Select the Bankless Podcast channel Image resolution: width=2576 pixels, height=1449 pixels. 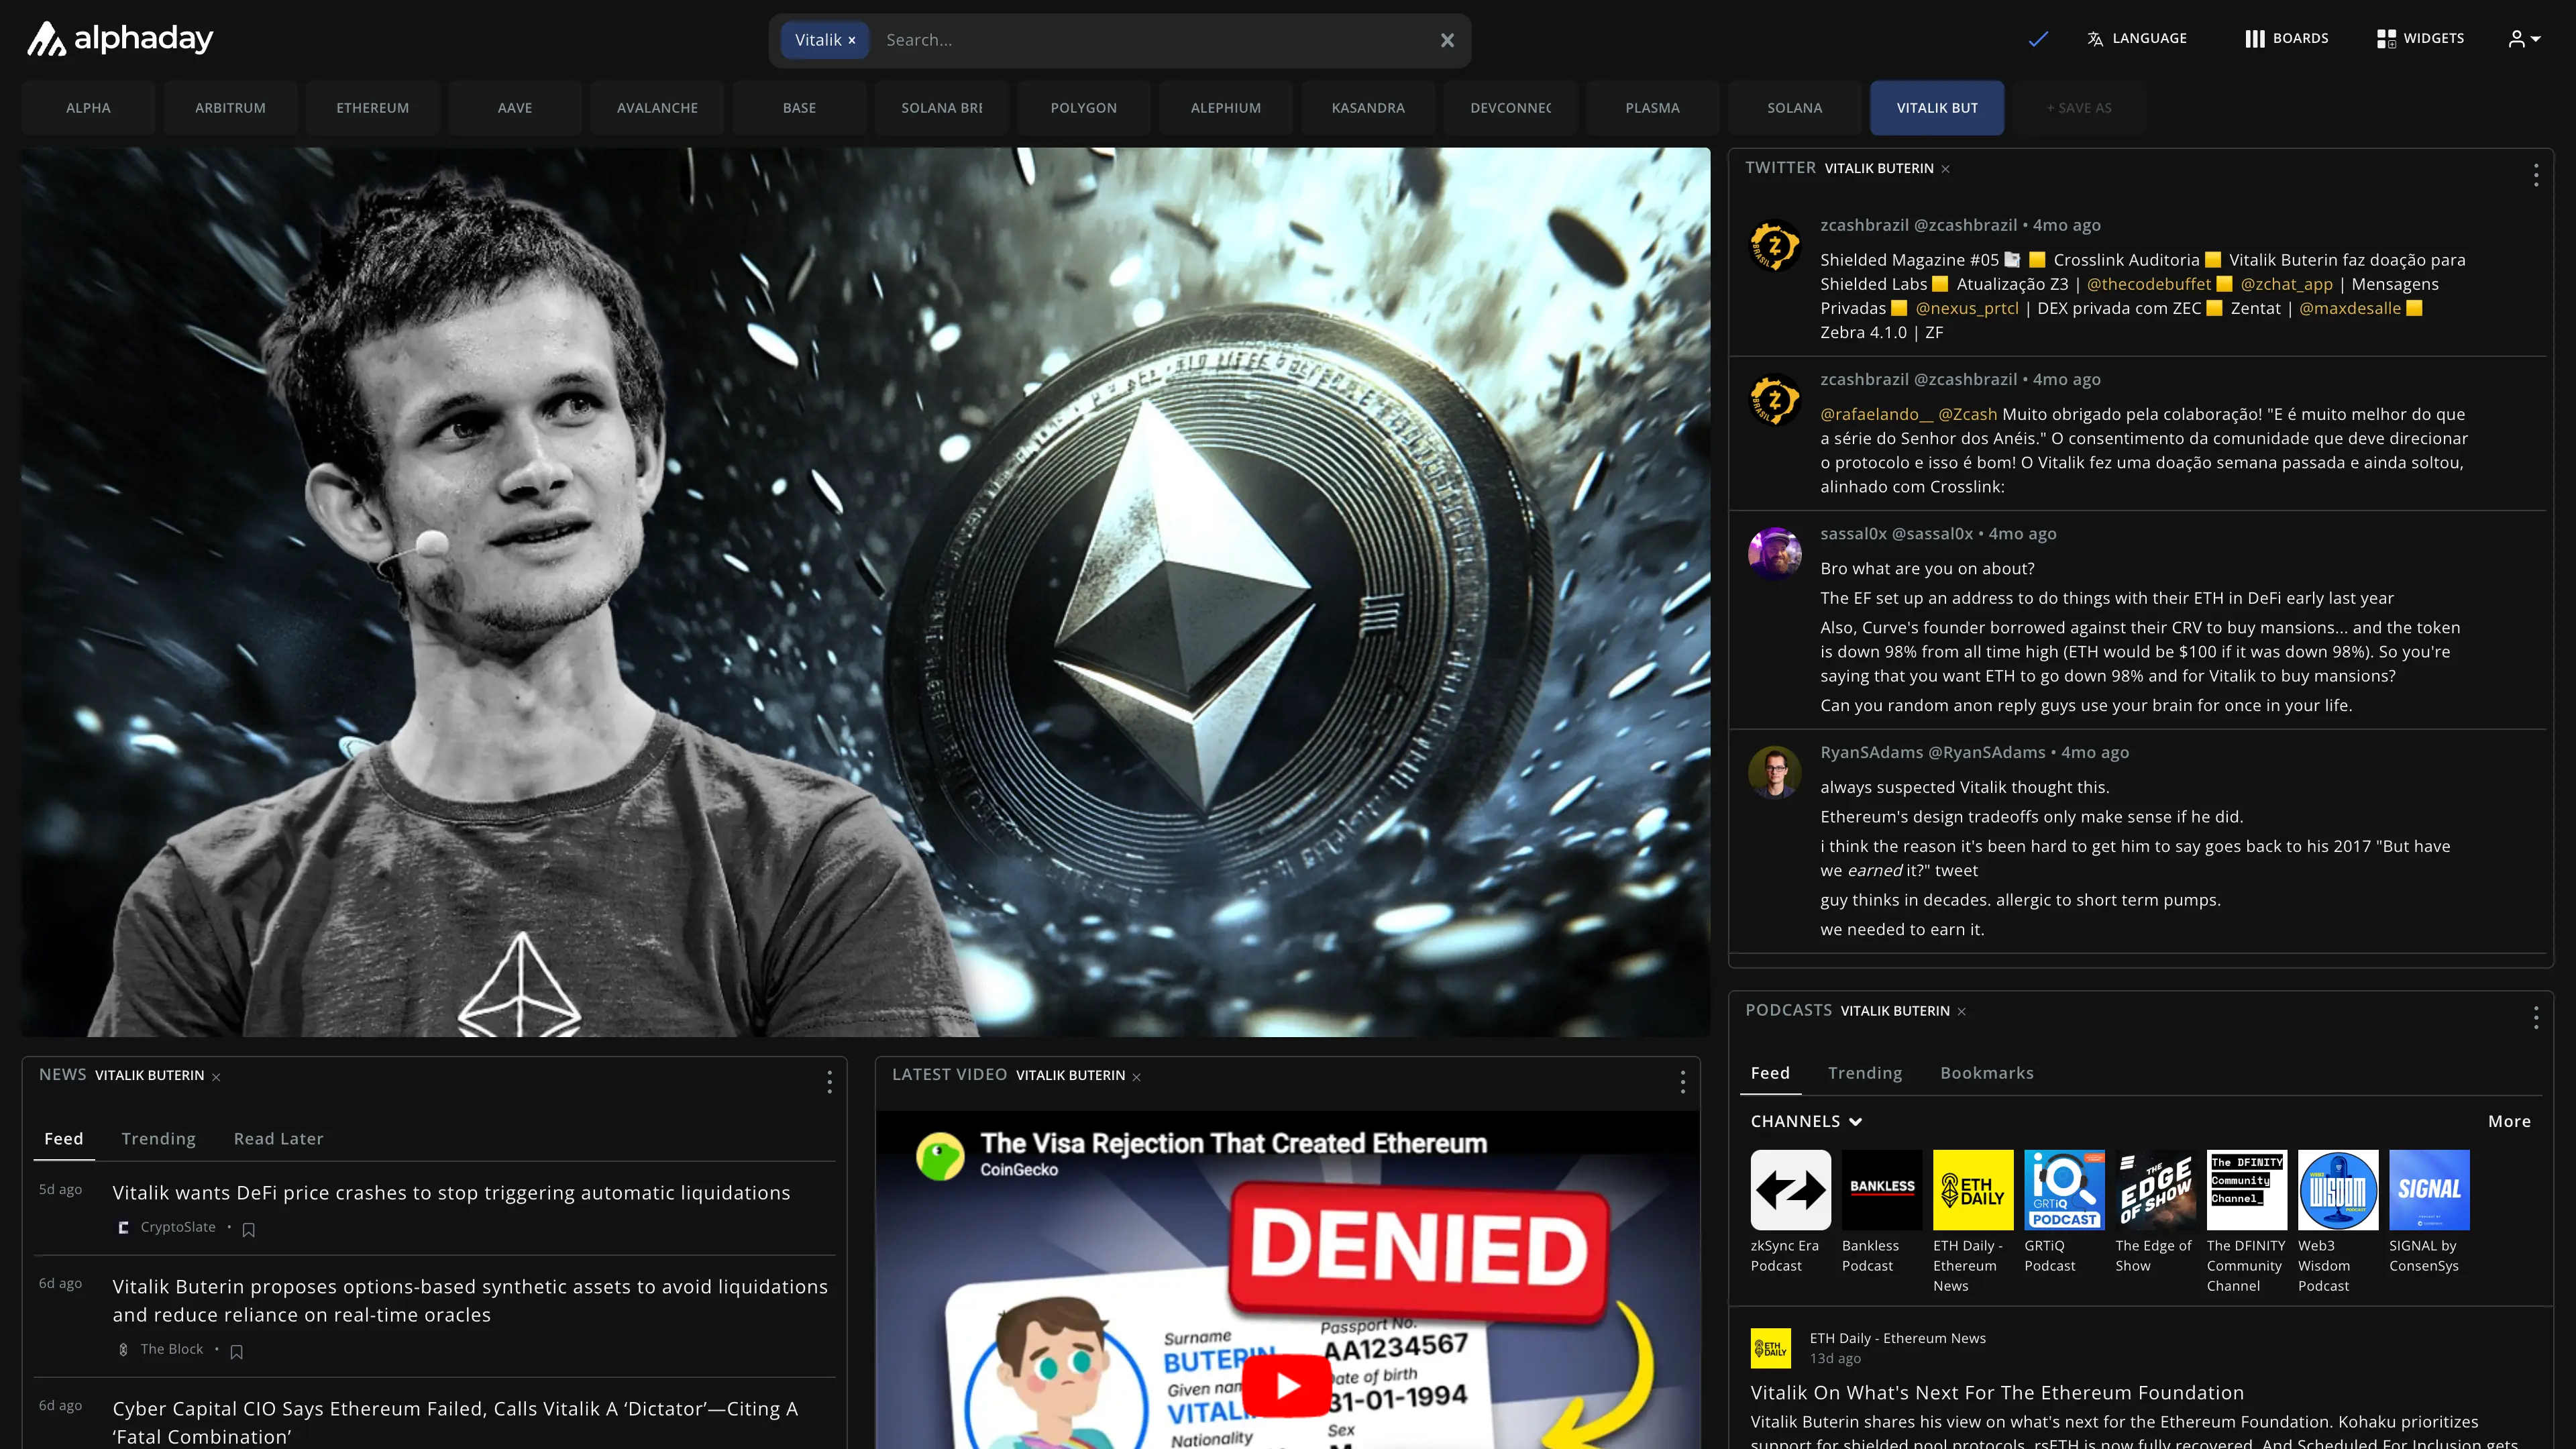(x=1881, y=1190)
